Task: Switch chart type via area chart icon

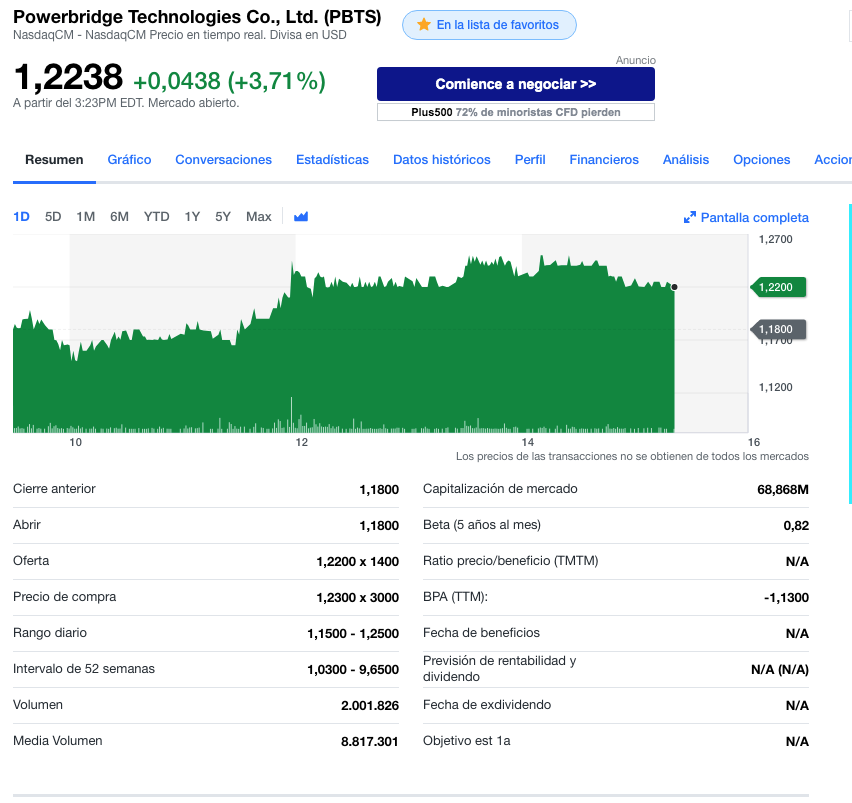Action: pyautogui.click(x=301, y=217)
